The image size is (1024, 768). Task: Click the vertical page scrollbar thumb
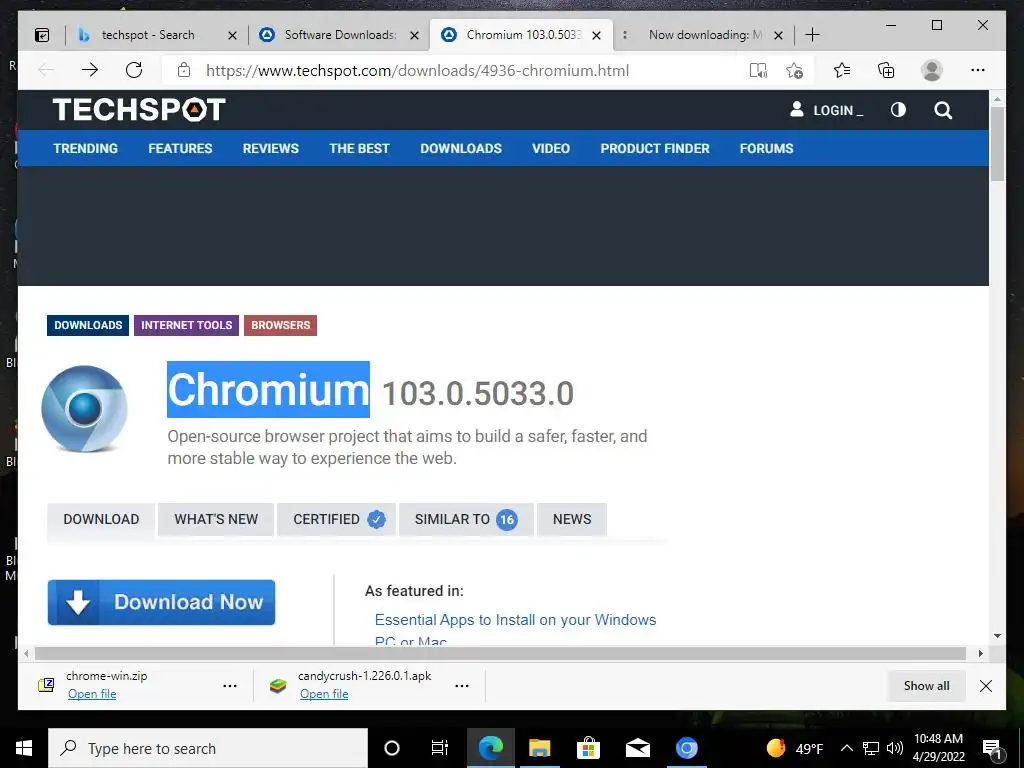997,144
